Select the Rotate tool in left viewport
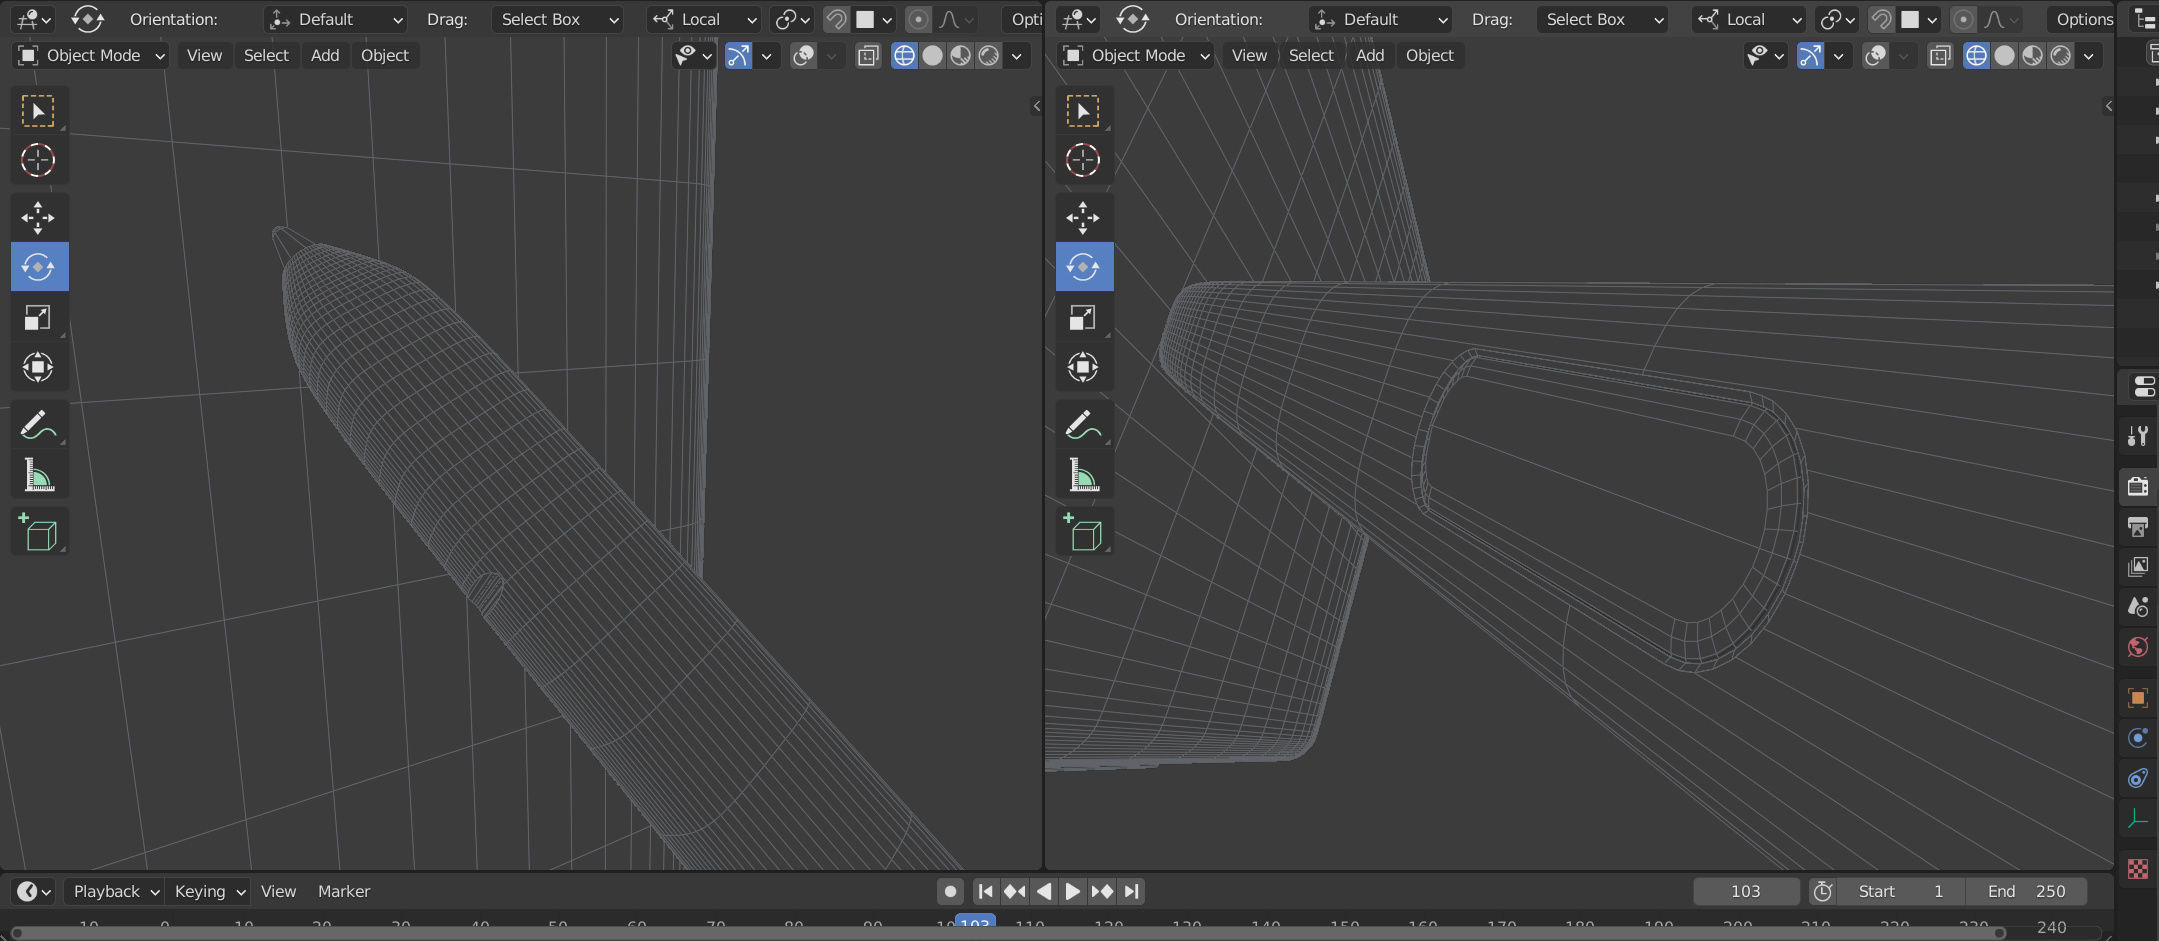This screenshot has width=2159, height=941. [x=38, y=267]
